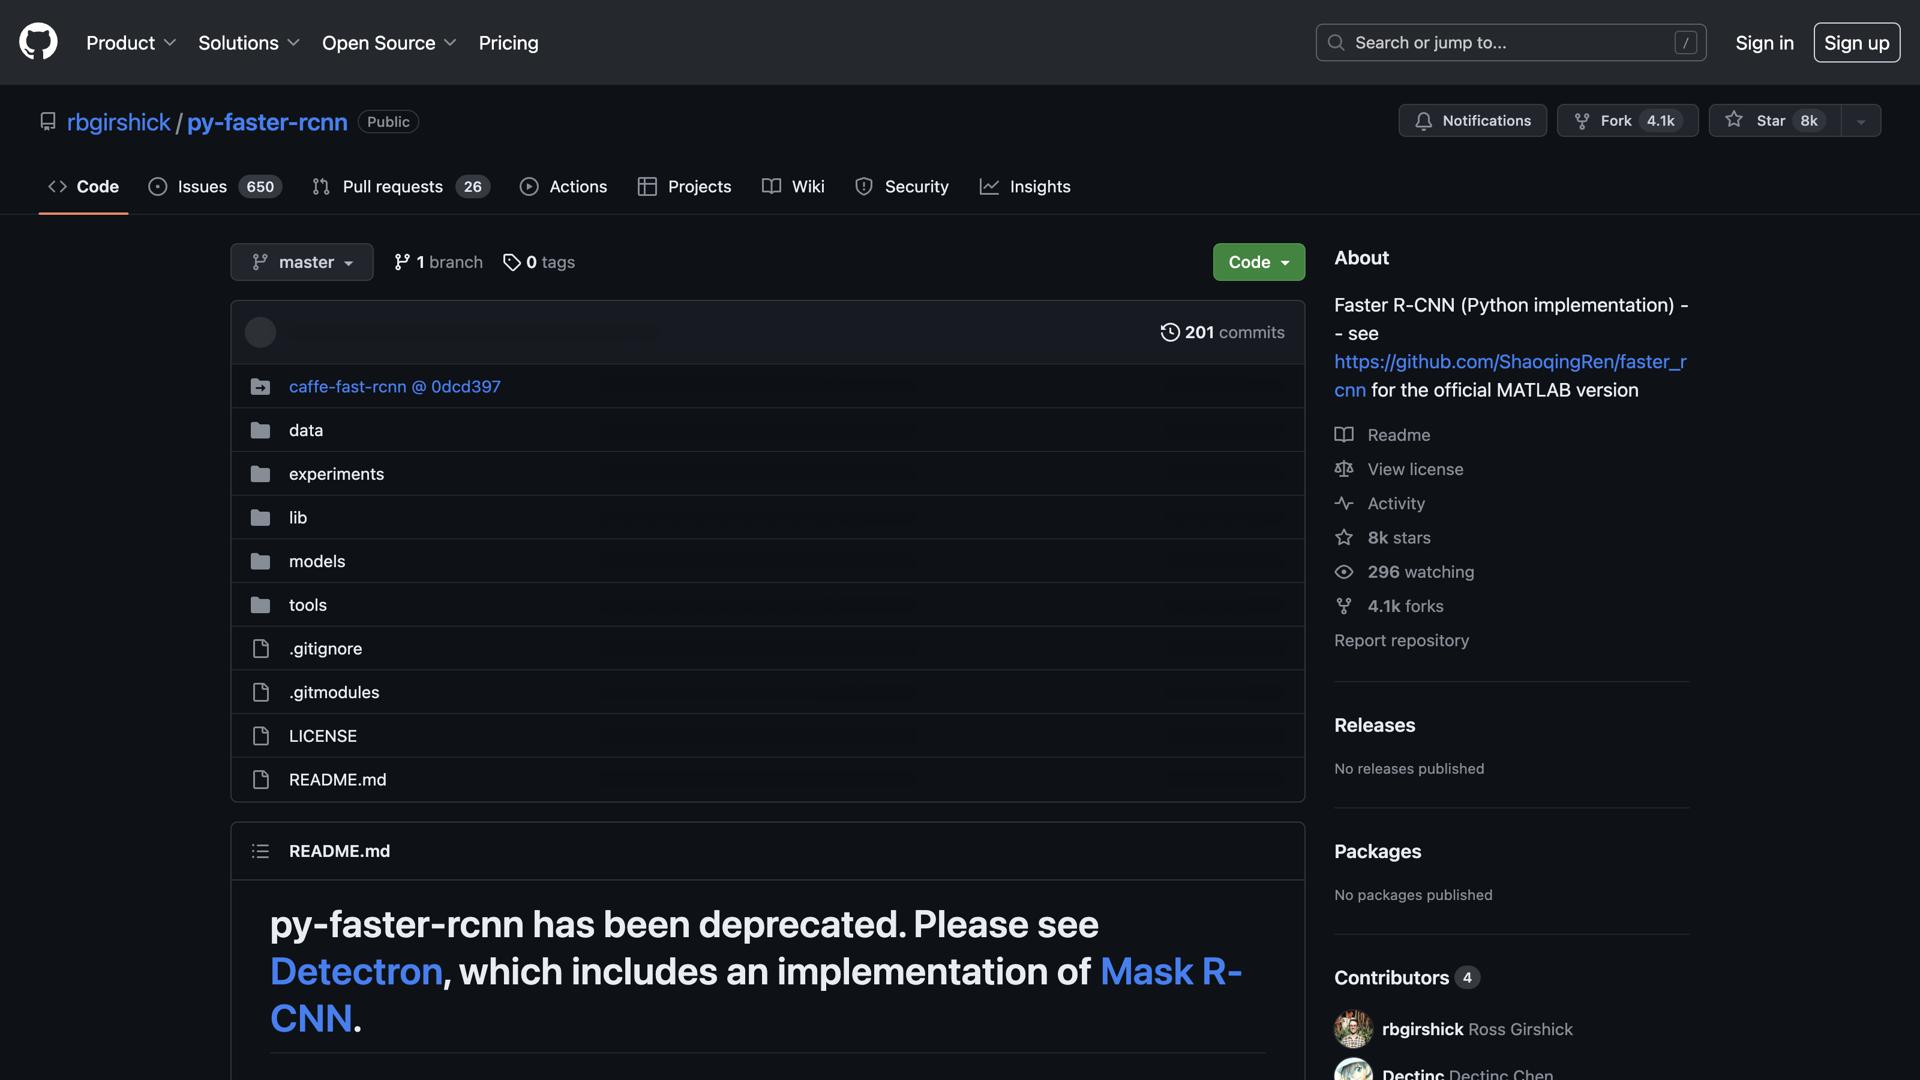
Task: Click the GitHub logo icon
Action: pos(38,42)
